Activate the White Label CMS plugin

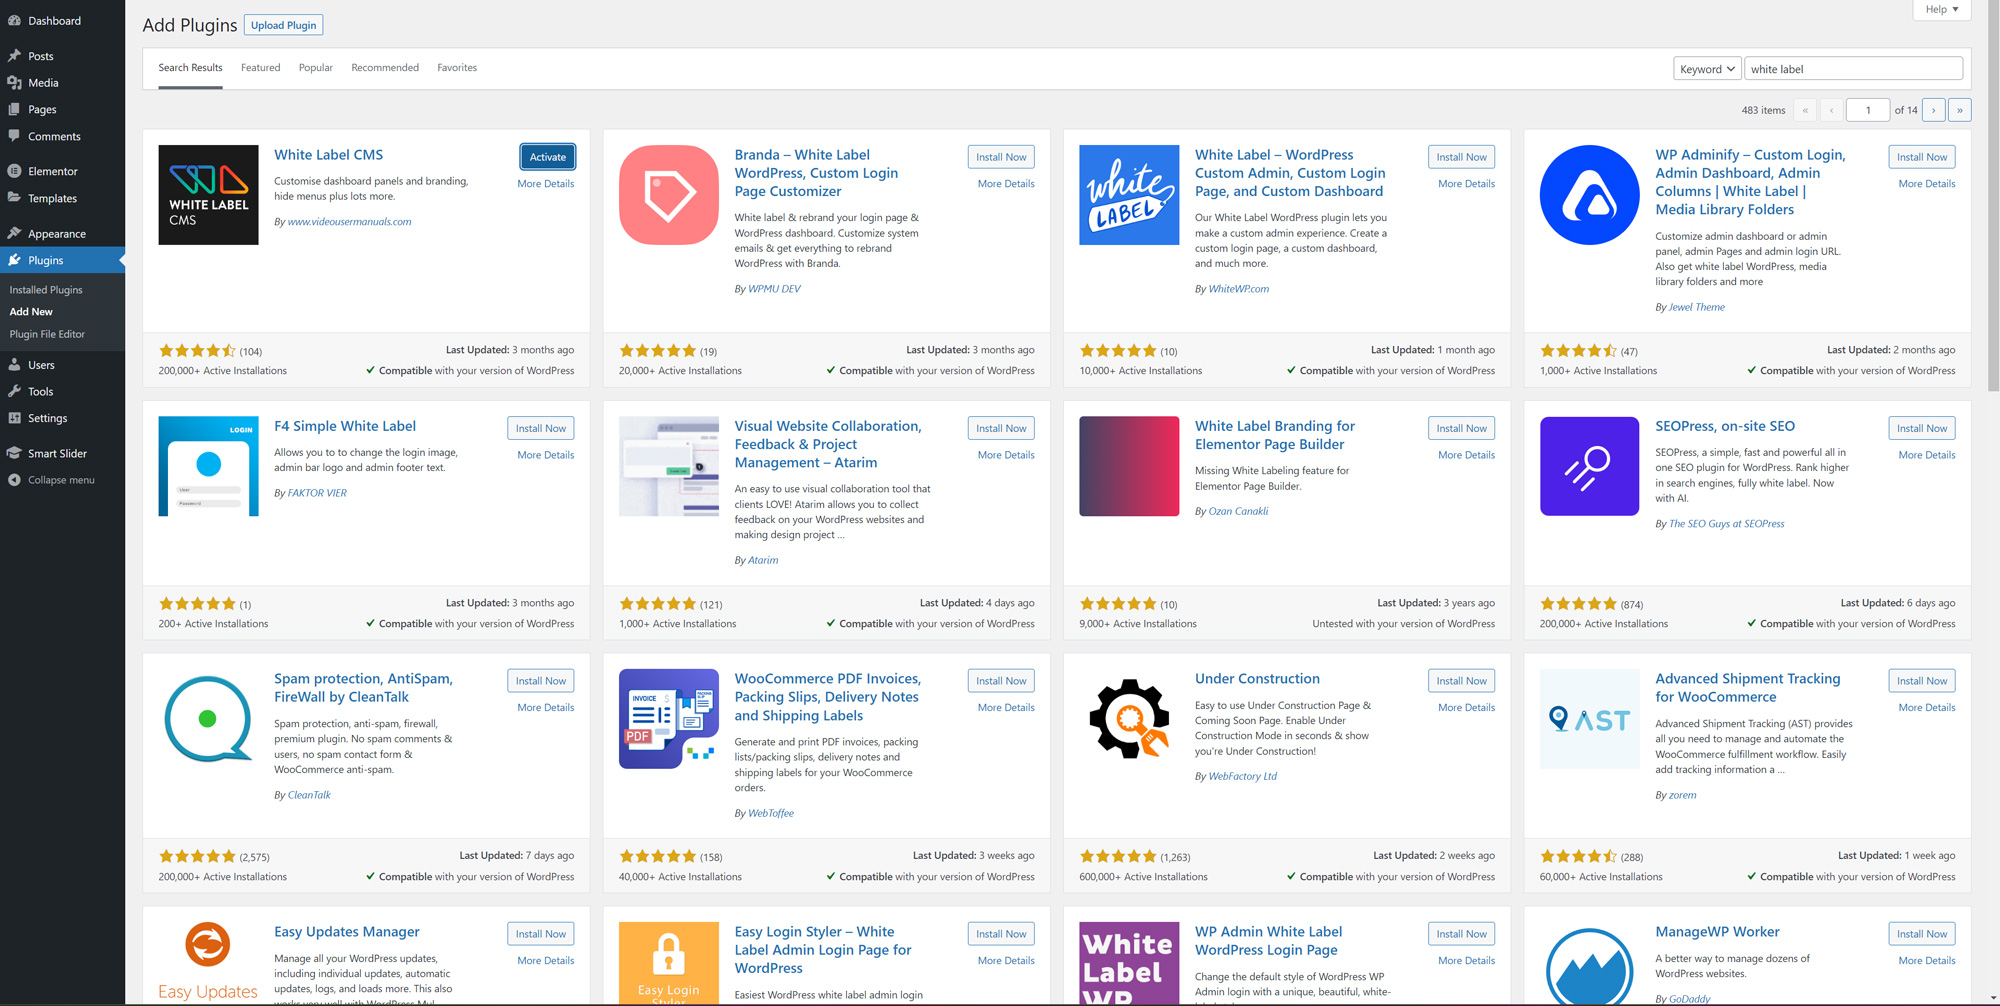click(547, 157)
